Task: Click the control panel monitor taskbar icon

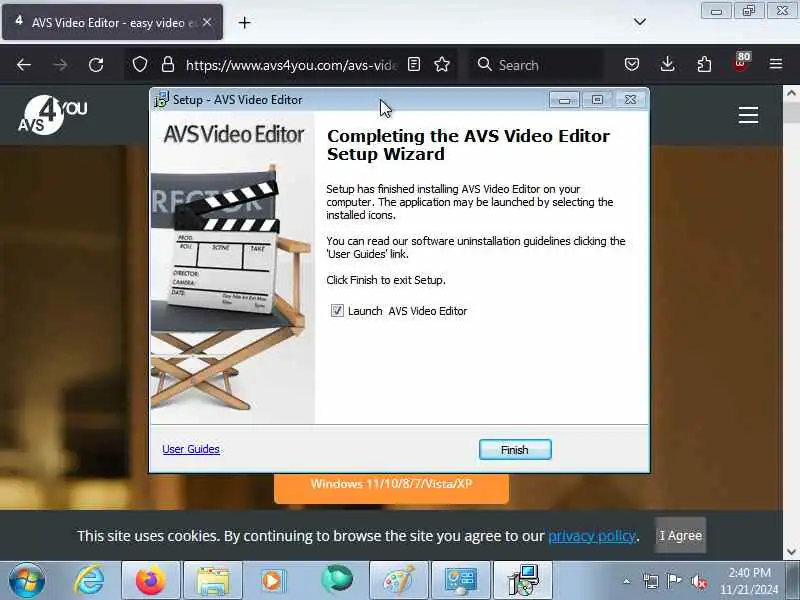Action: (x=460, y=581)
